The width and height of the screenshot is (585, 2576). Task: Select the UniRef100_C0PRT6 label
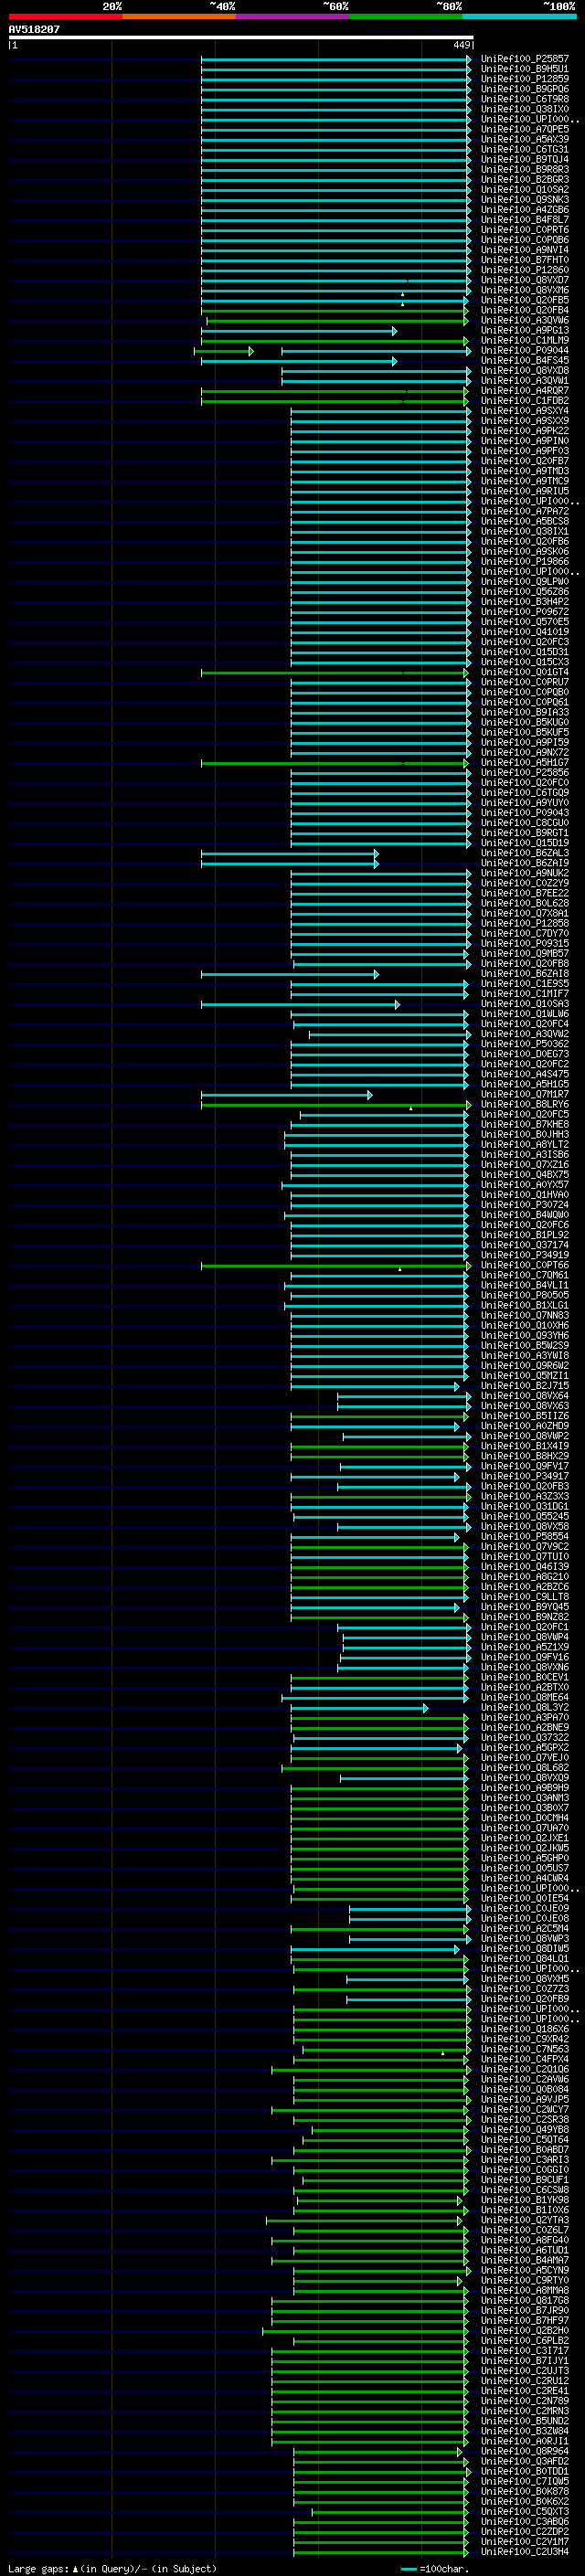pos(525,230)
